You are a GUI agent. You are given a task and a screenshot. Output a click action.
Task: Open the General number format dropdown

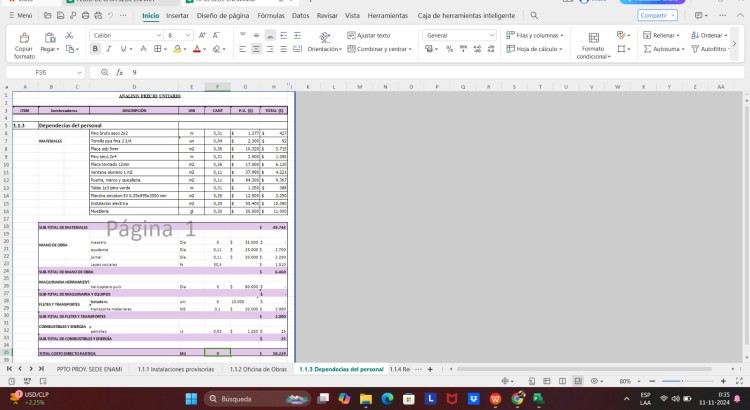(492, 35)
